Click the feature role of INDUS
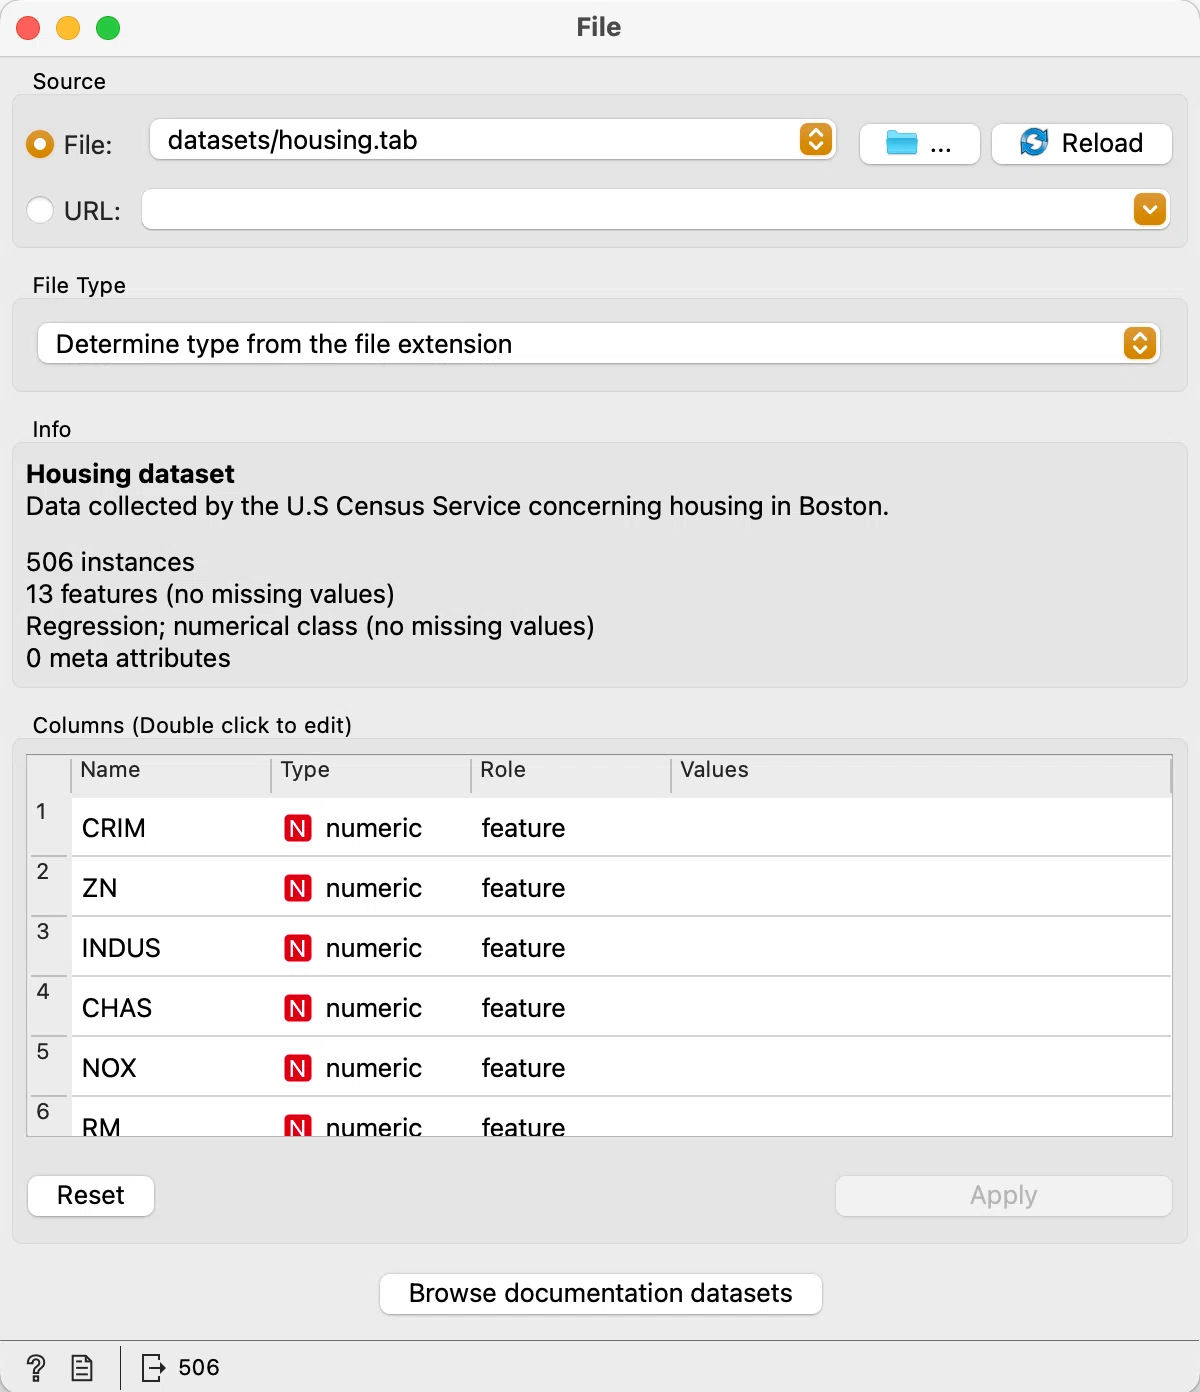1200x1392 pixels. [523, 948]
